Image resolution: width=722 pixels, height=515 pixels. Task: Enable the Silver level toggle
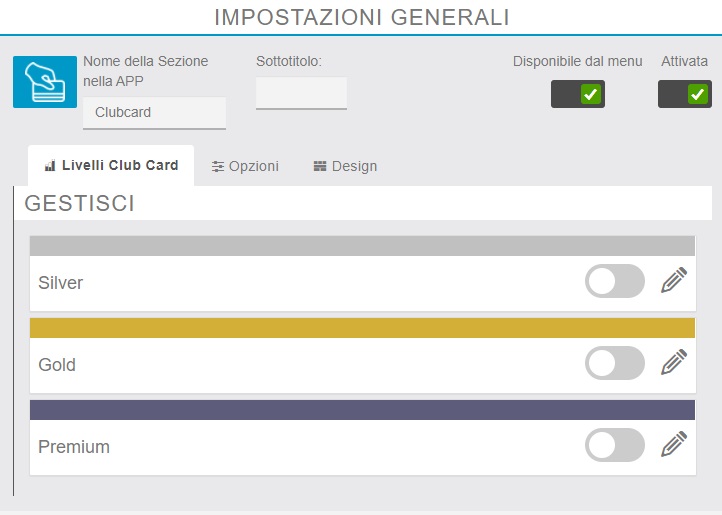pos(614,281)
